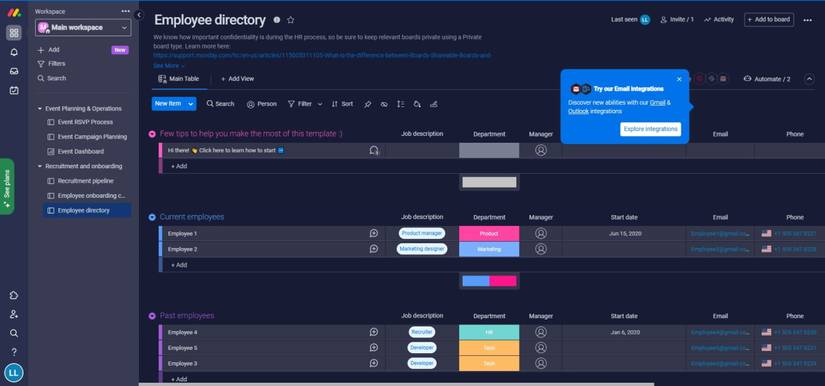This screenshot has width=825, height=386.
Task: Collapse the sidebar with arrow button
Action: pyautogui.click(x=139, y=15)
